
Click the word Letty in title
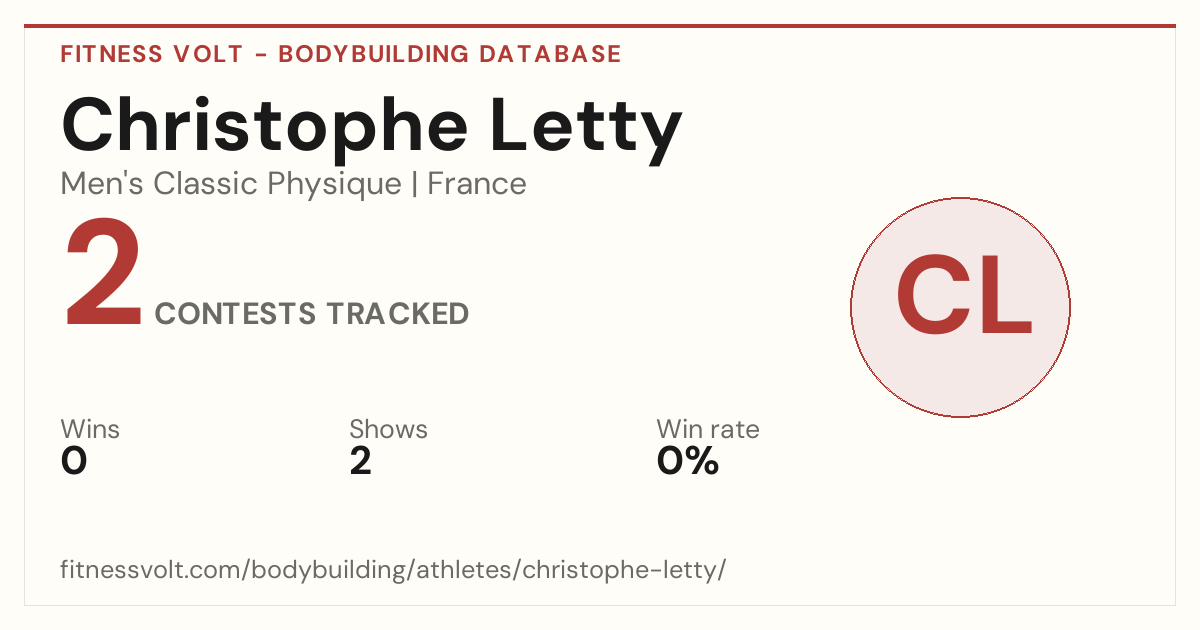pos(583,125)
